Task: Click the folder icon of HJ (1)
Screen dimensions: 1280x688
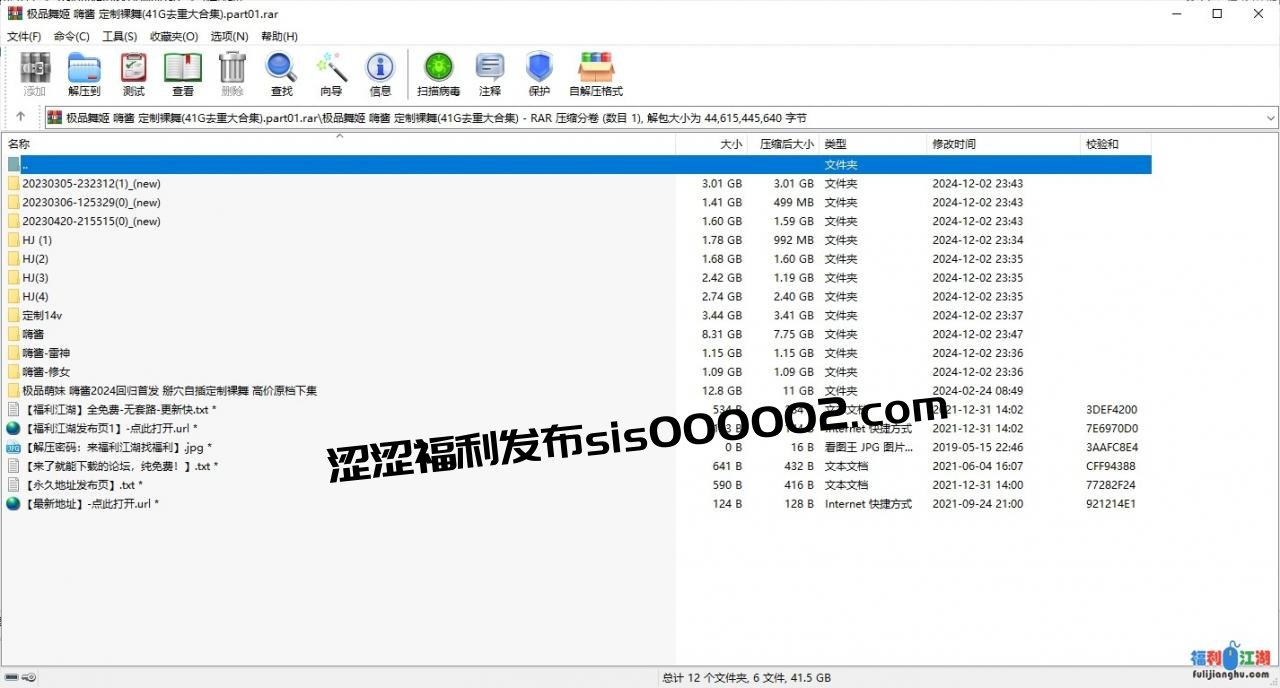Action: point(14,240)
